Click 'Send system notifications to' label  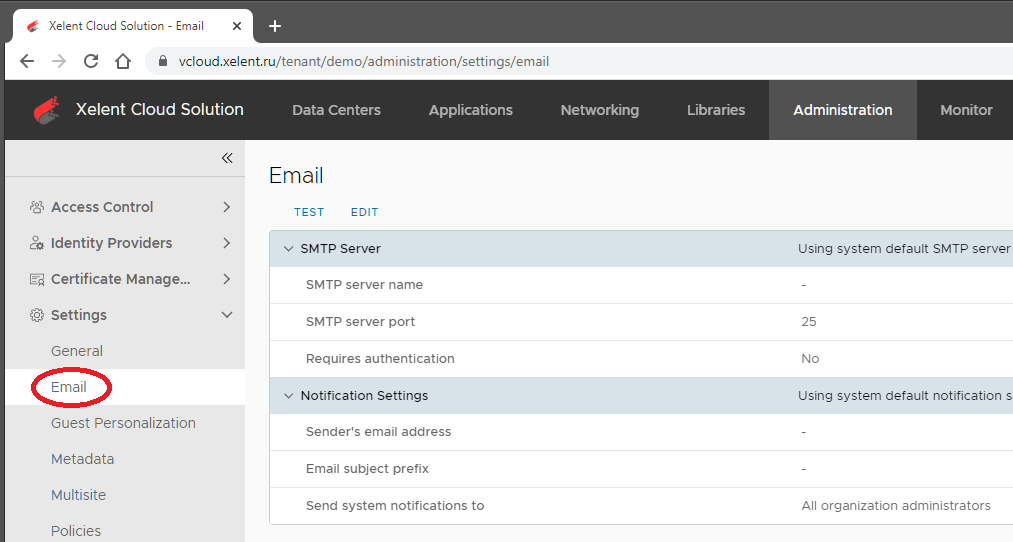[395, 505]
